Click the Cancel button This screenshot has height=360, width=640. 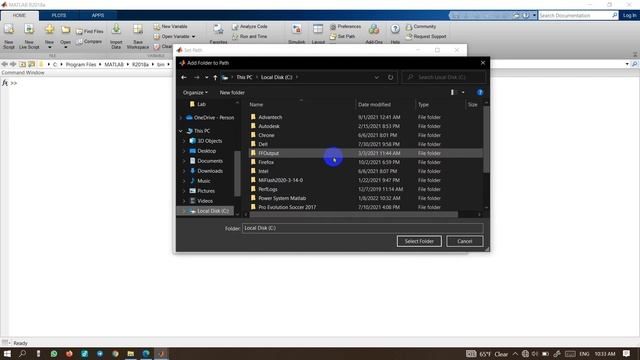464,241
